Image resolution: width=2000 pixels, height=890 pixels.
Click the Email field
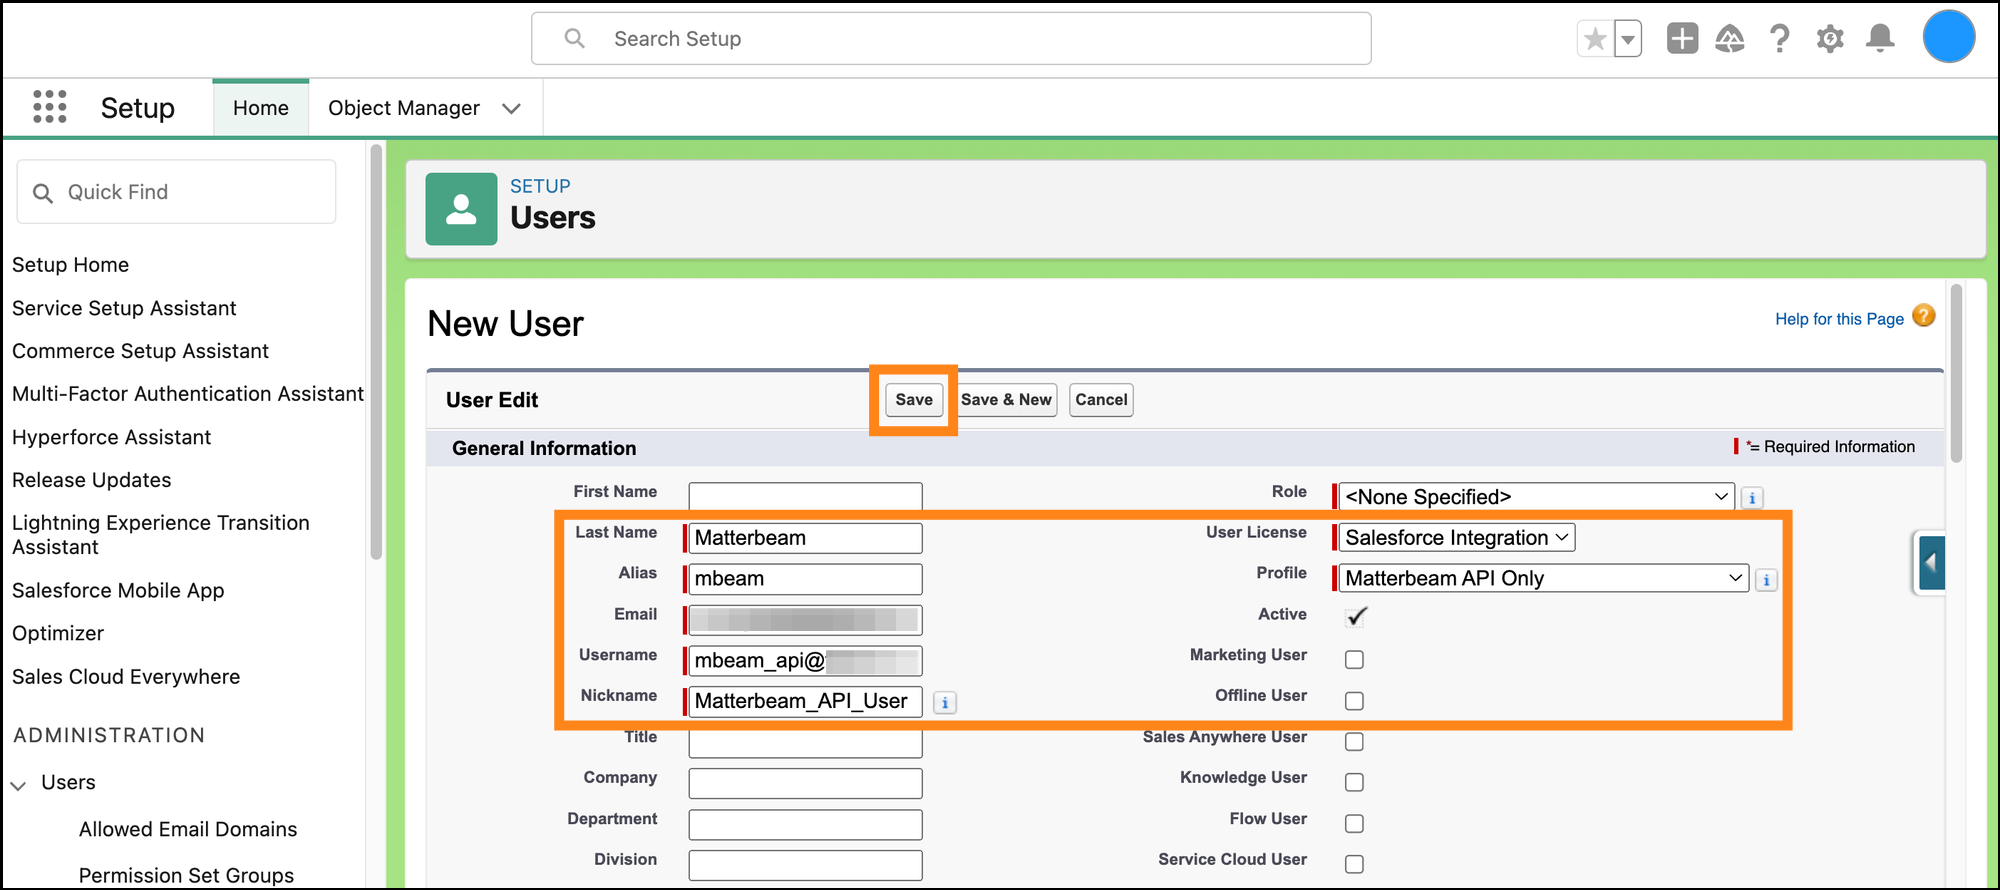(x=805, y=620)
